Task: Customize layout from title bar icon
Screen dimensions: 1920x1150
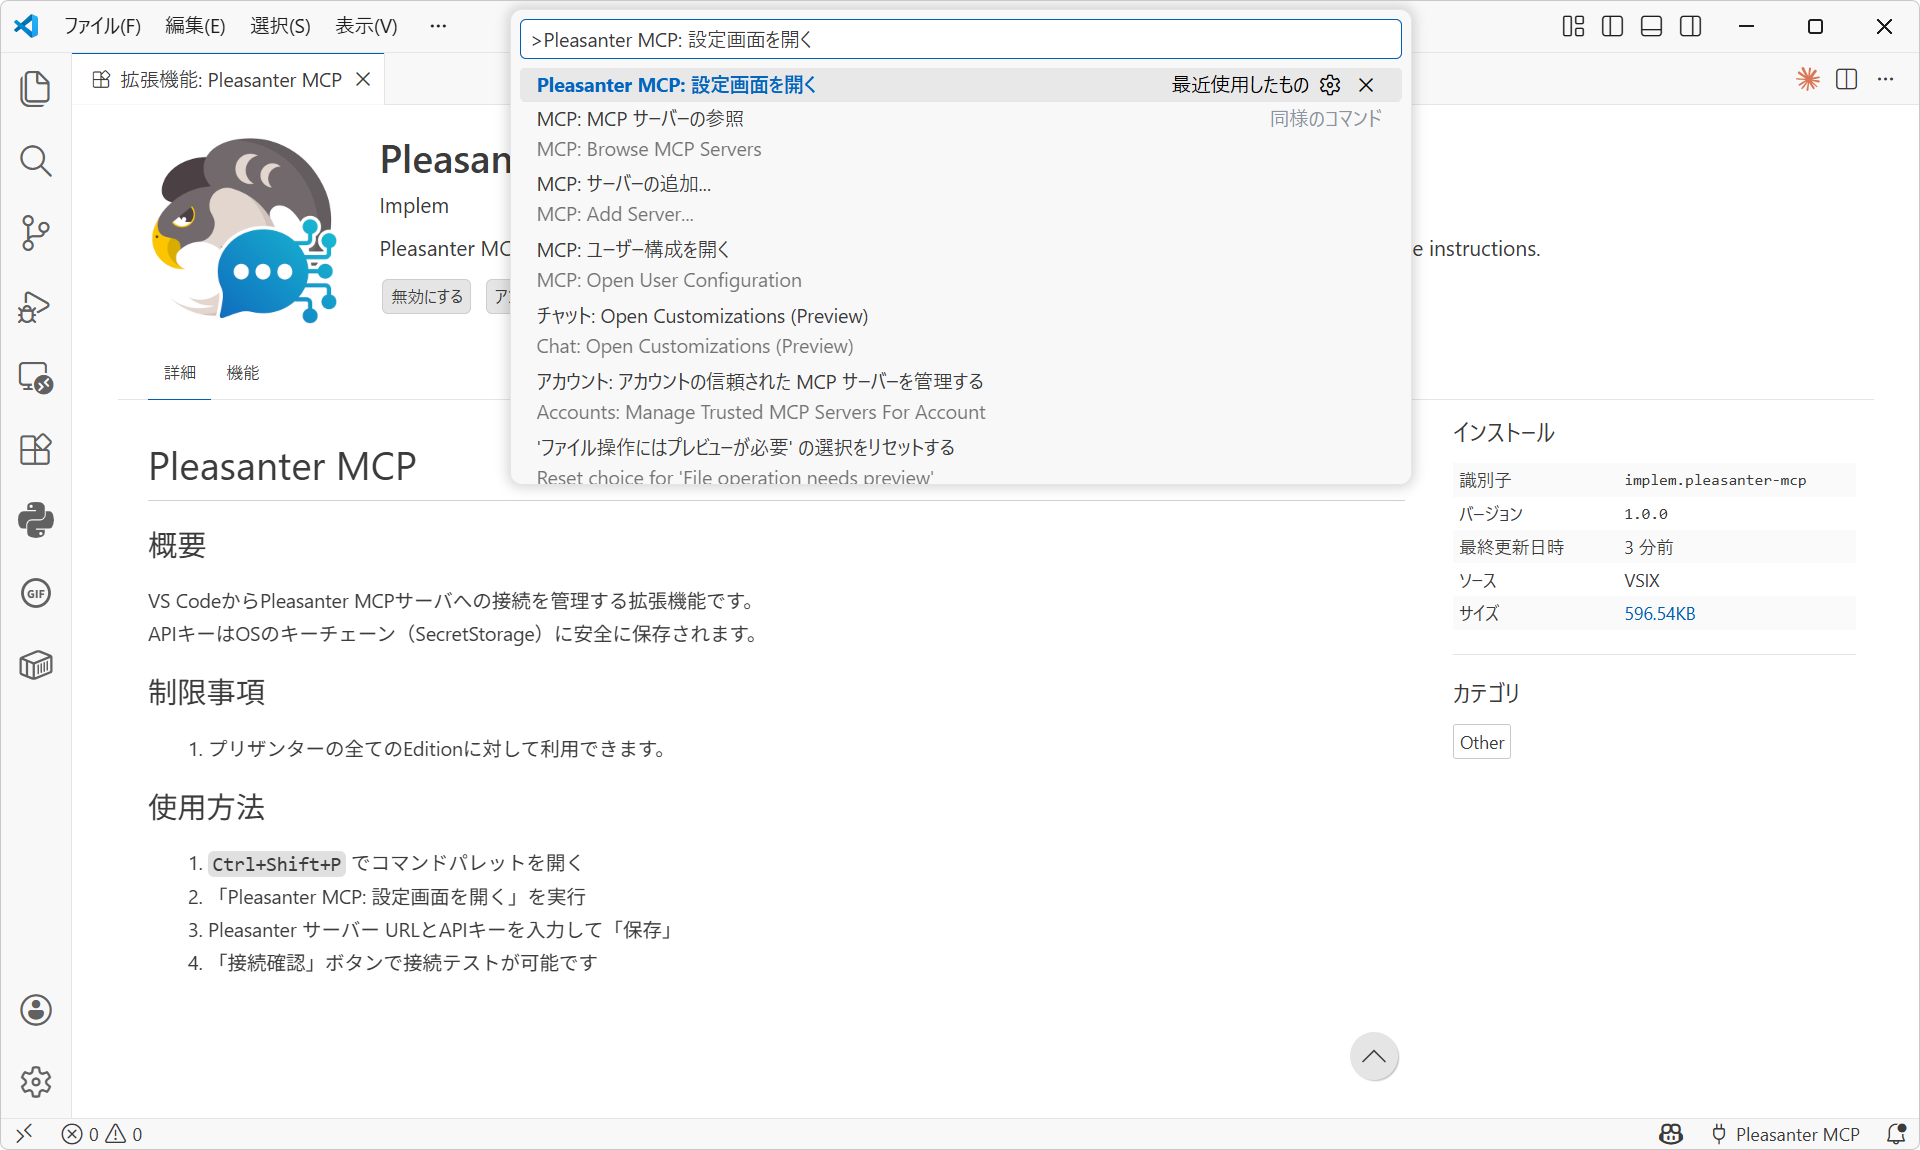Action: click(x=1573, y=26)
